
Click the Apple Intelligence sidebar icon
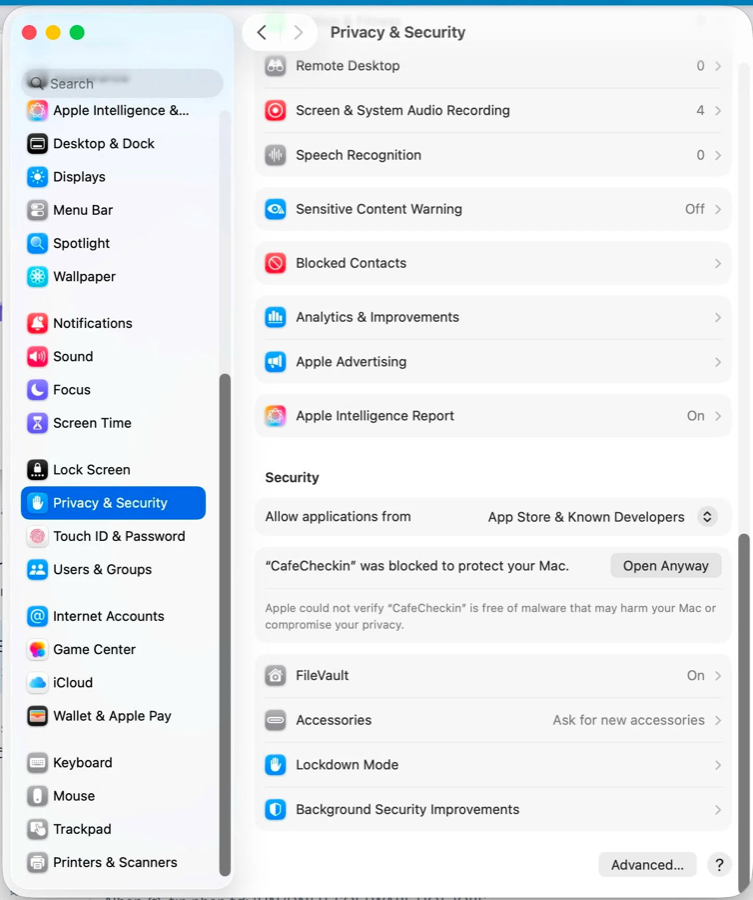37,110
